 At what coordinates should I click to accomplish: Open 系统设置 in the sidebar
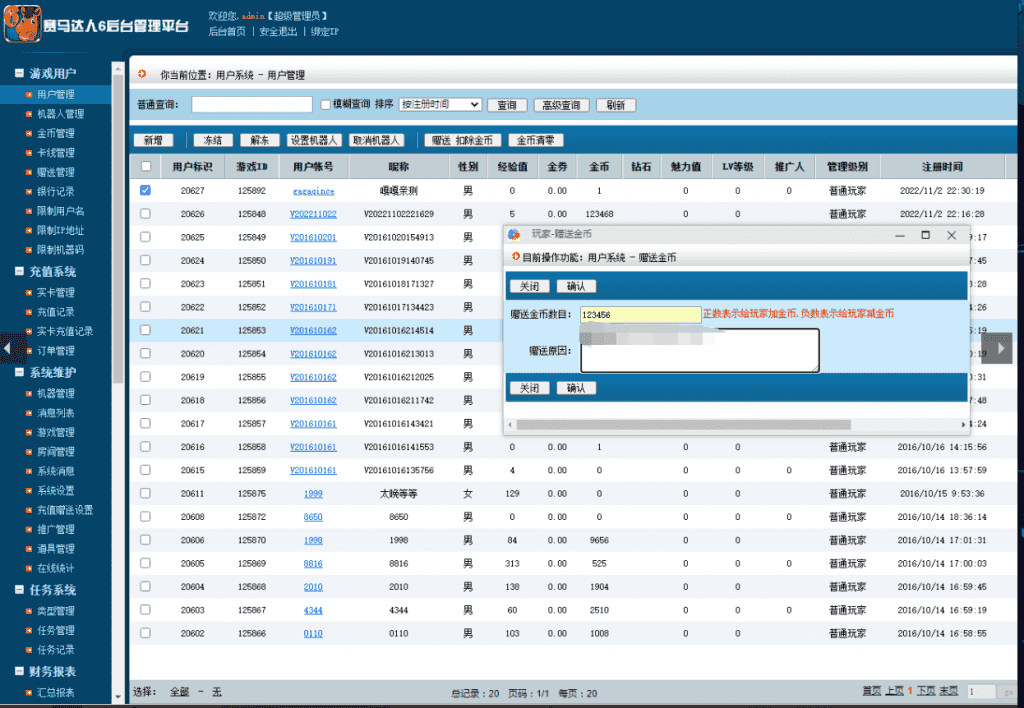[x=56, y=491]
